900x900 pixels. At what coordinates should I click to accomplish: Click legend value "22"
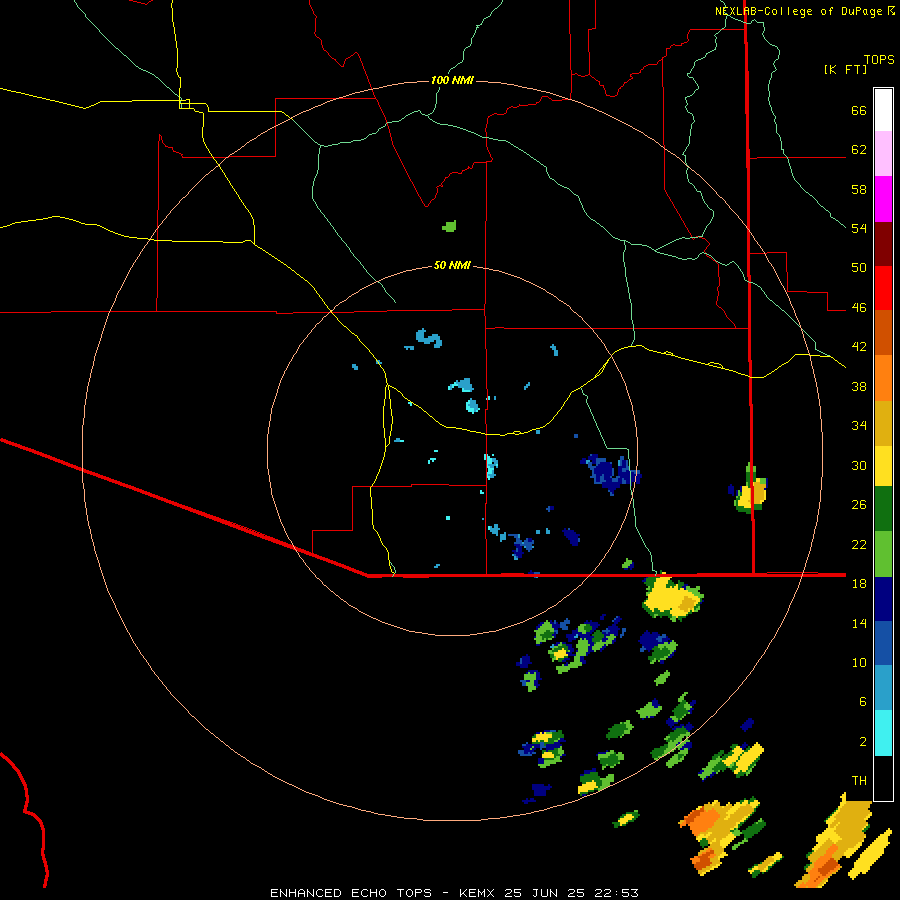859,544
